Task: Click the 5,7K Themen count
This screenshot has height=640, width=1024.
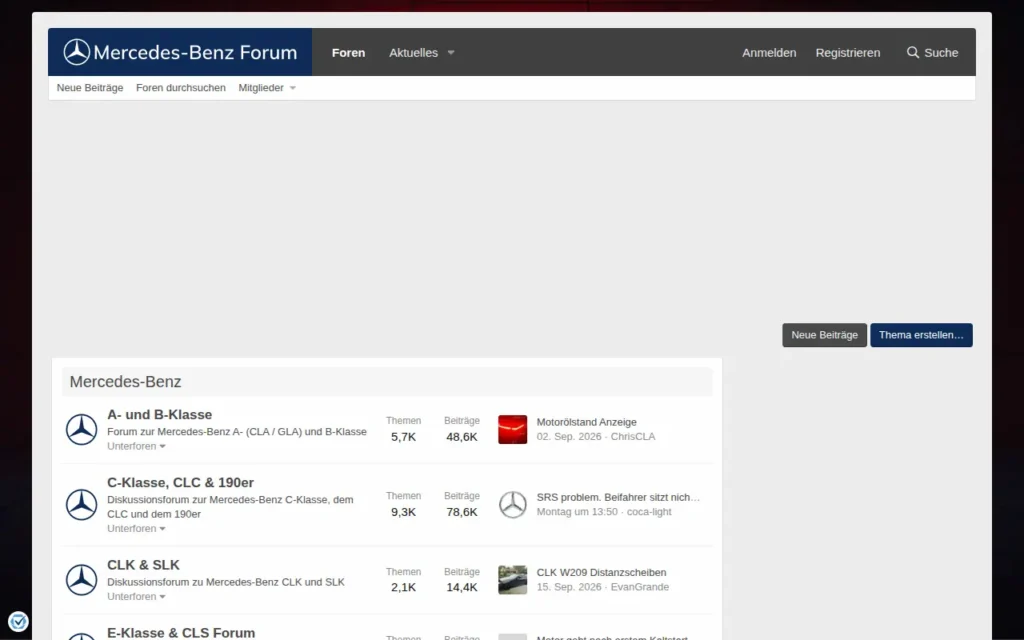Action: [404, 437]
